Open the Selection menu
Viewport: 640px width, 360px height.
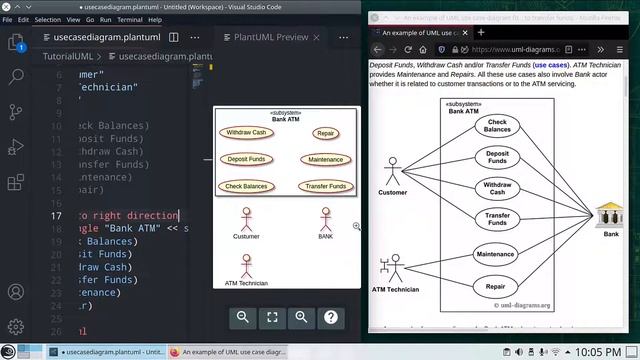(x=47, y=20)
